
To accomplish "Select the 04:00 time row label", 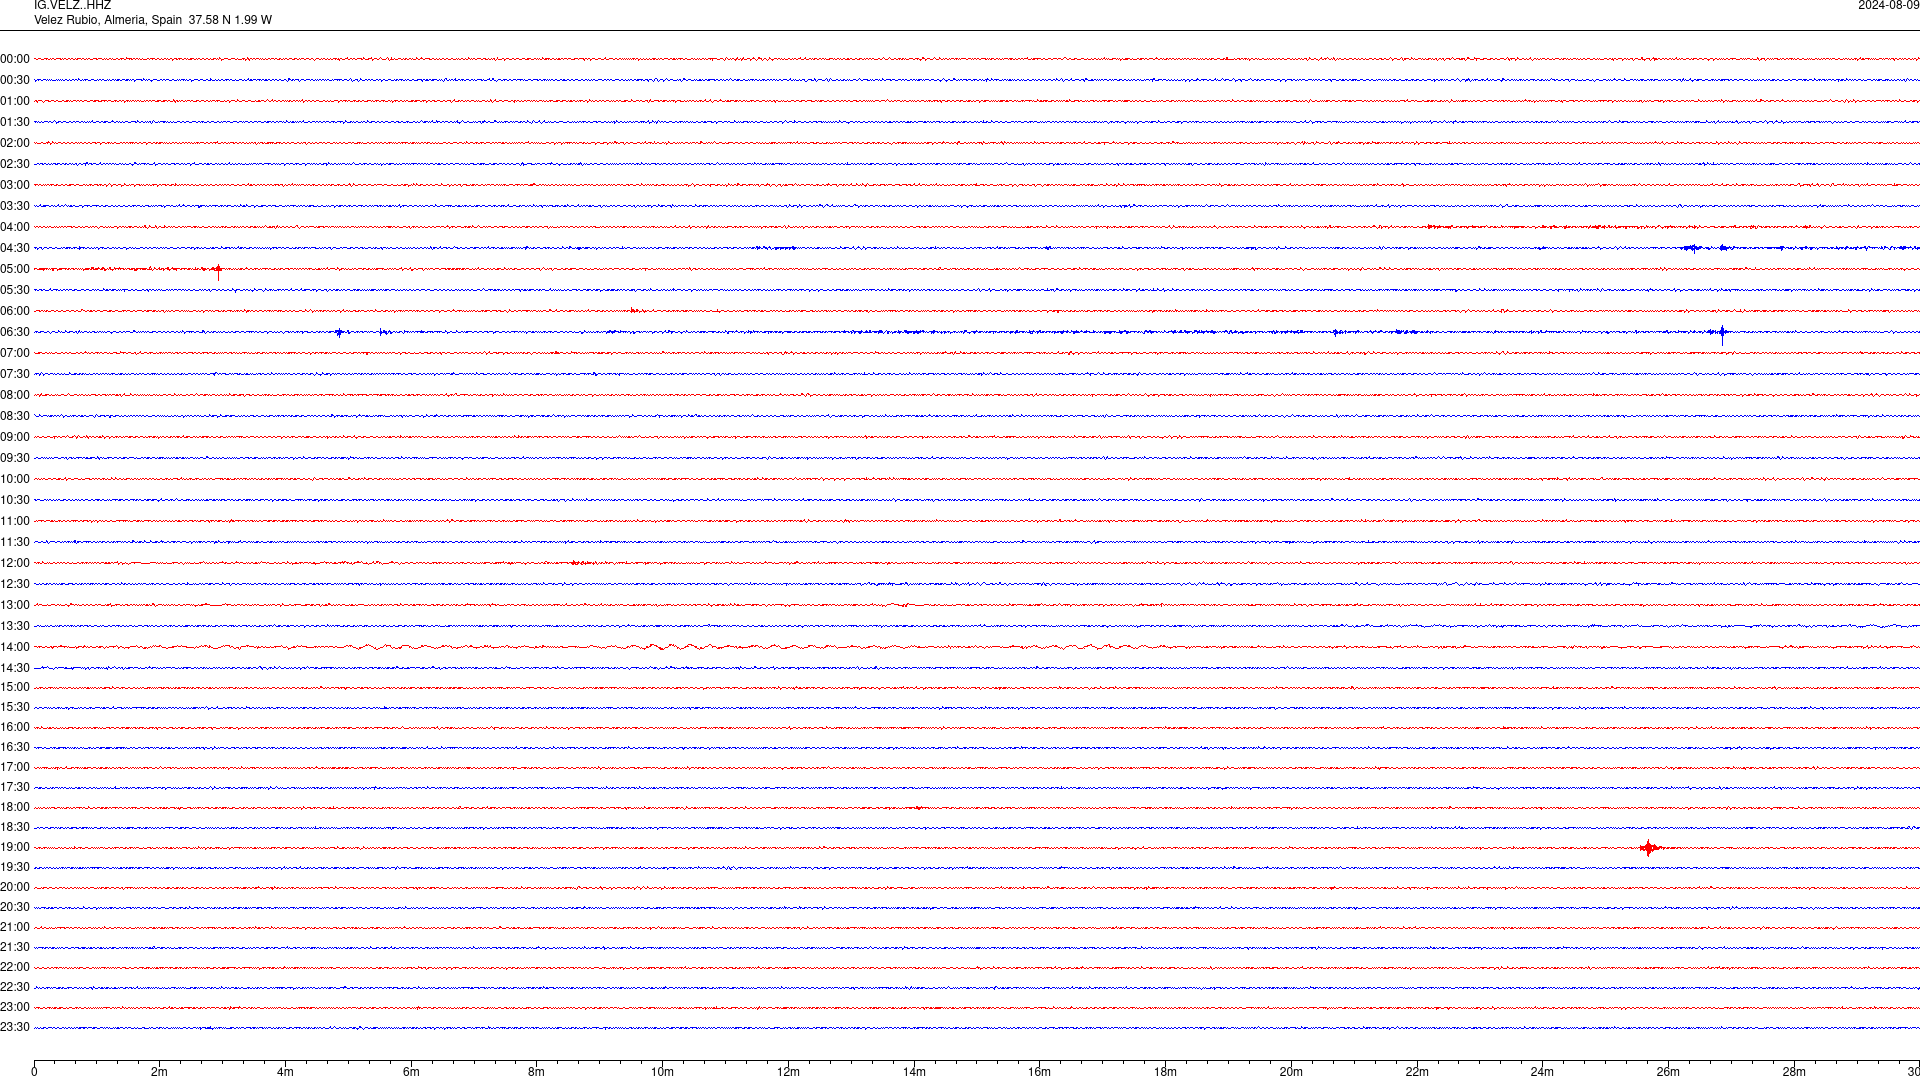I will 15,227.
